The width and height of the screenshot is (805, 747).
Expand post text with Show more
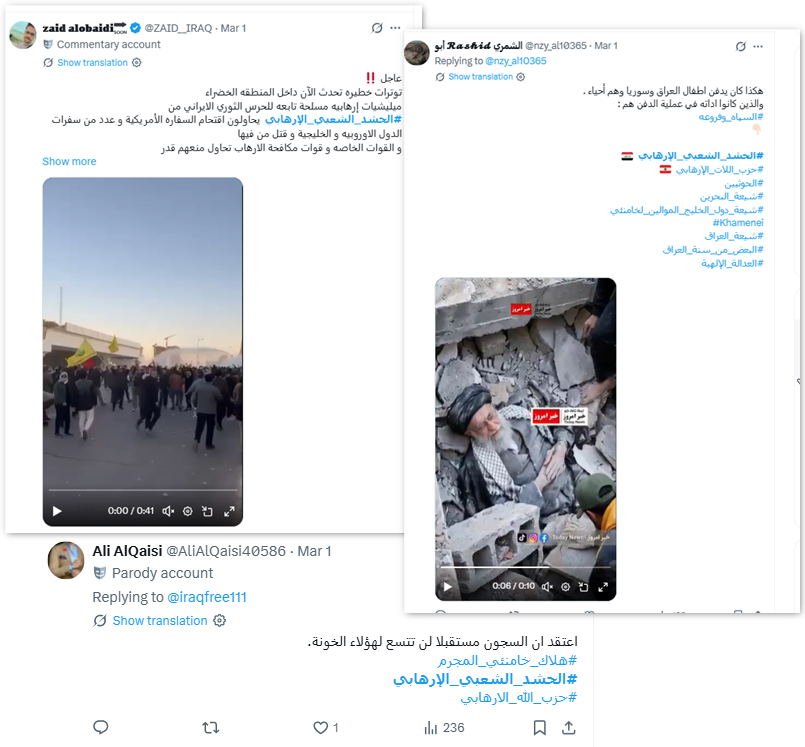[69, 161]
